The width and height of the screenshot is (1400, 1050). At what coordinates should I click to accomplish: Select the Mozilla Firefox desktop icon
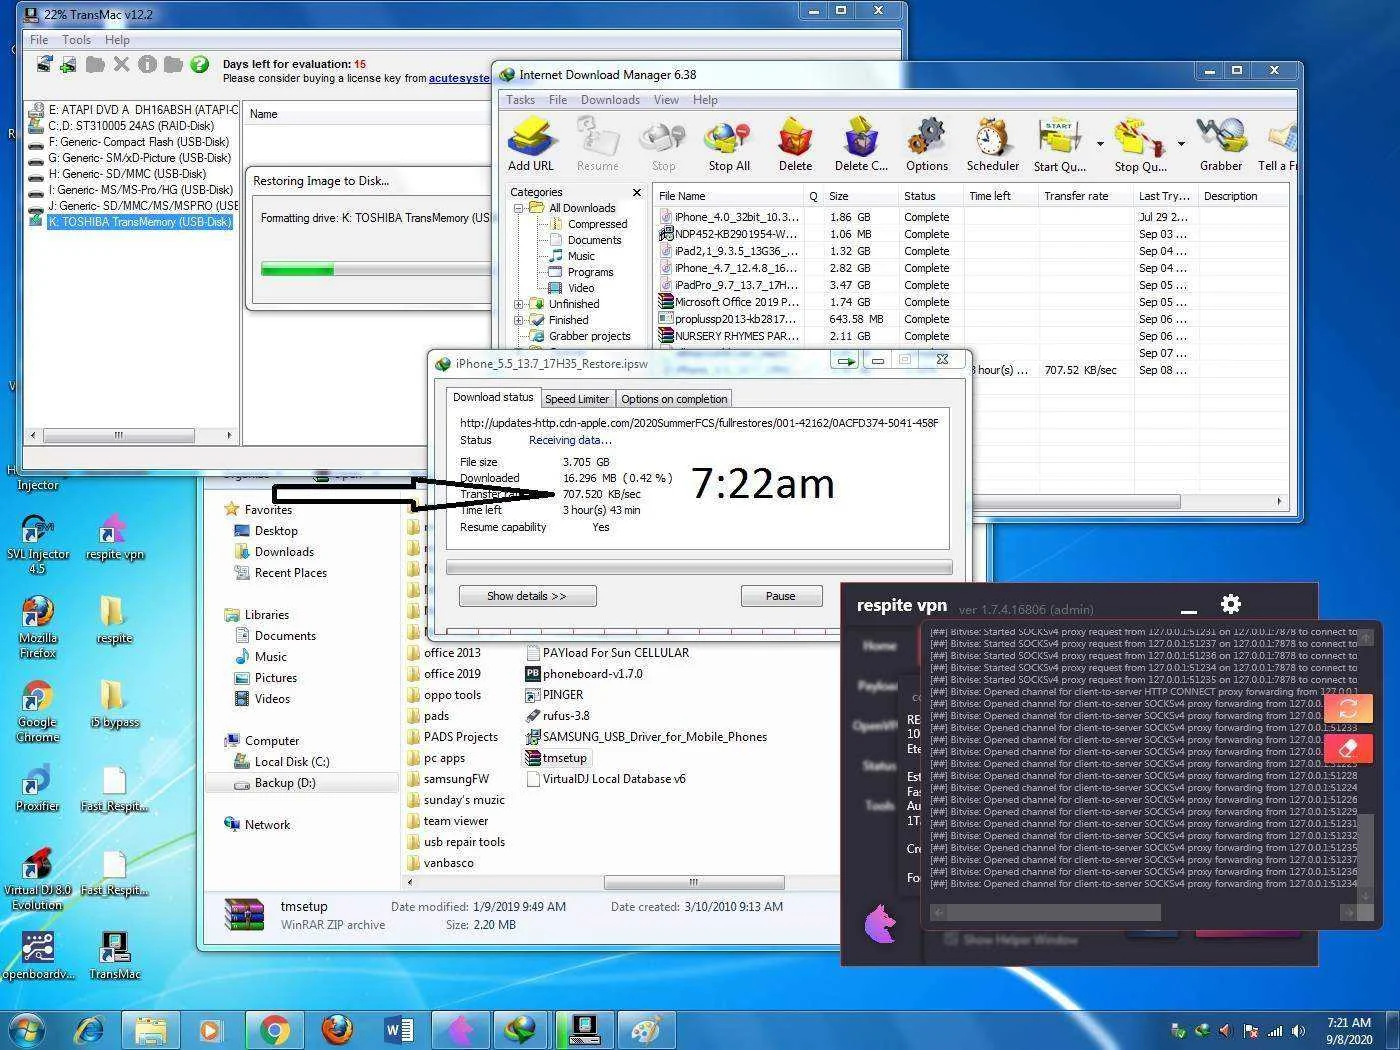(x=37, y=627)
